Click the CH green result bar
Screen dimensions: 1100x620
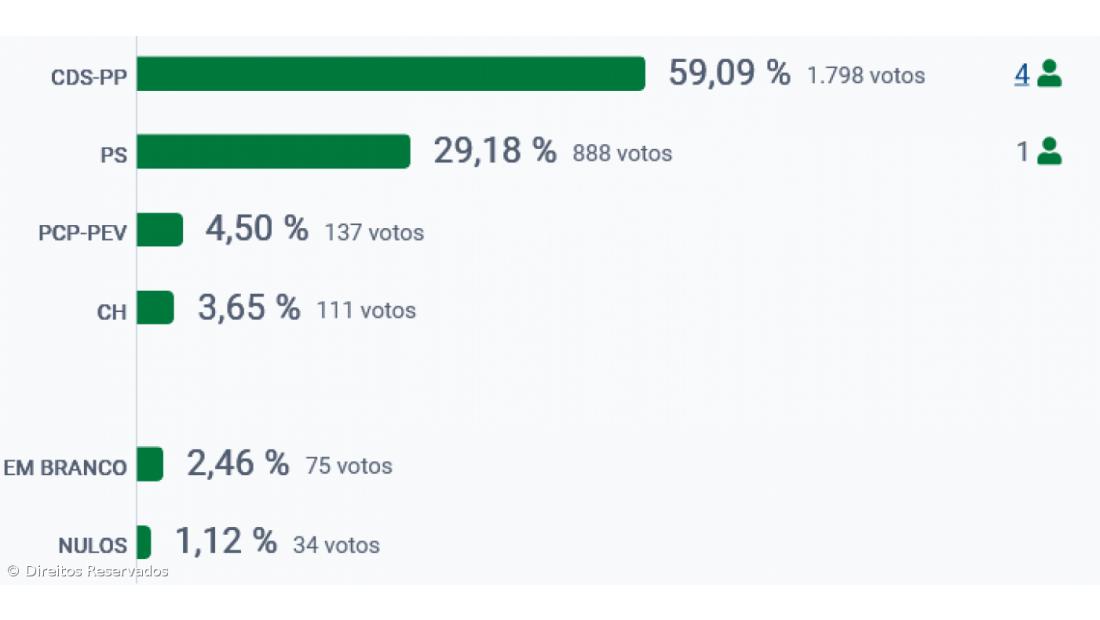point(155,308)
